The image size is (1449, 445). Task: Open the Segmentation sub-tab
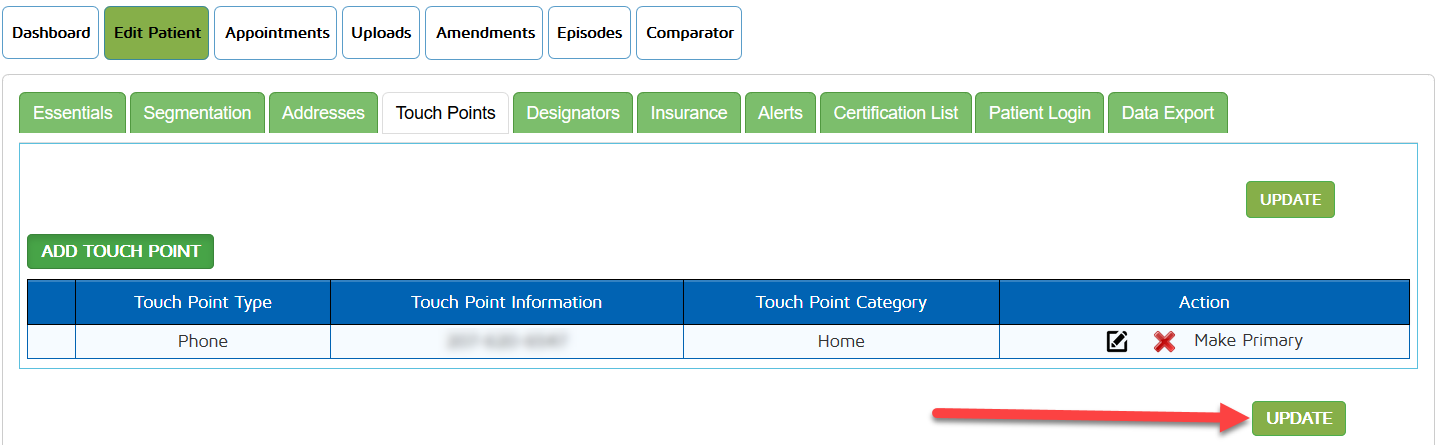(197, 113)
